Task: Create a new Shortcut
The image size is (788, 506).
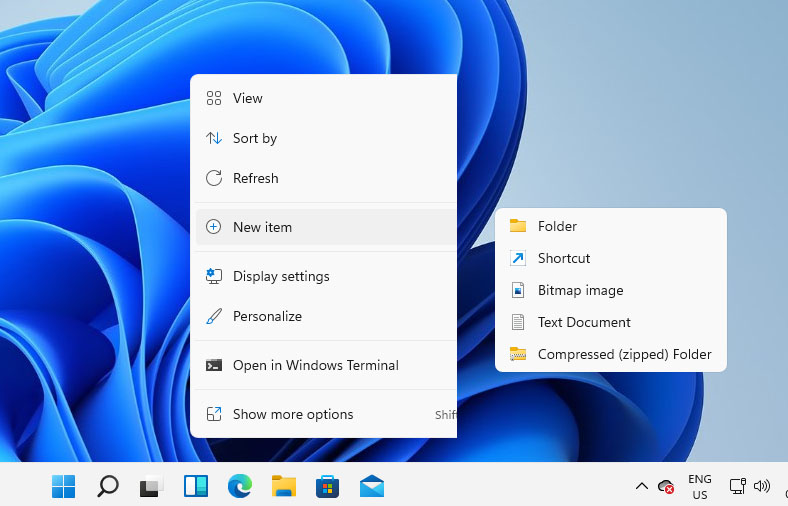Action: [x=611, y=258]
